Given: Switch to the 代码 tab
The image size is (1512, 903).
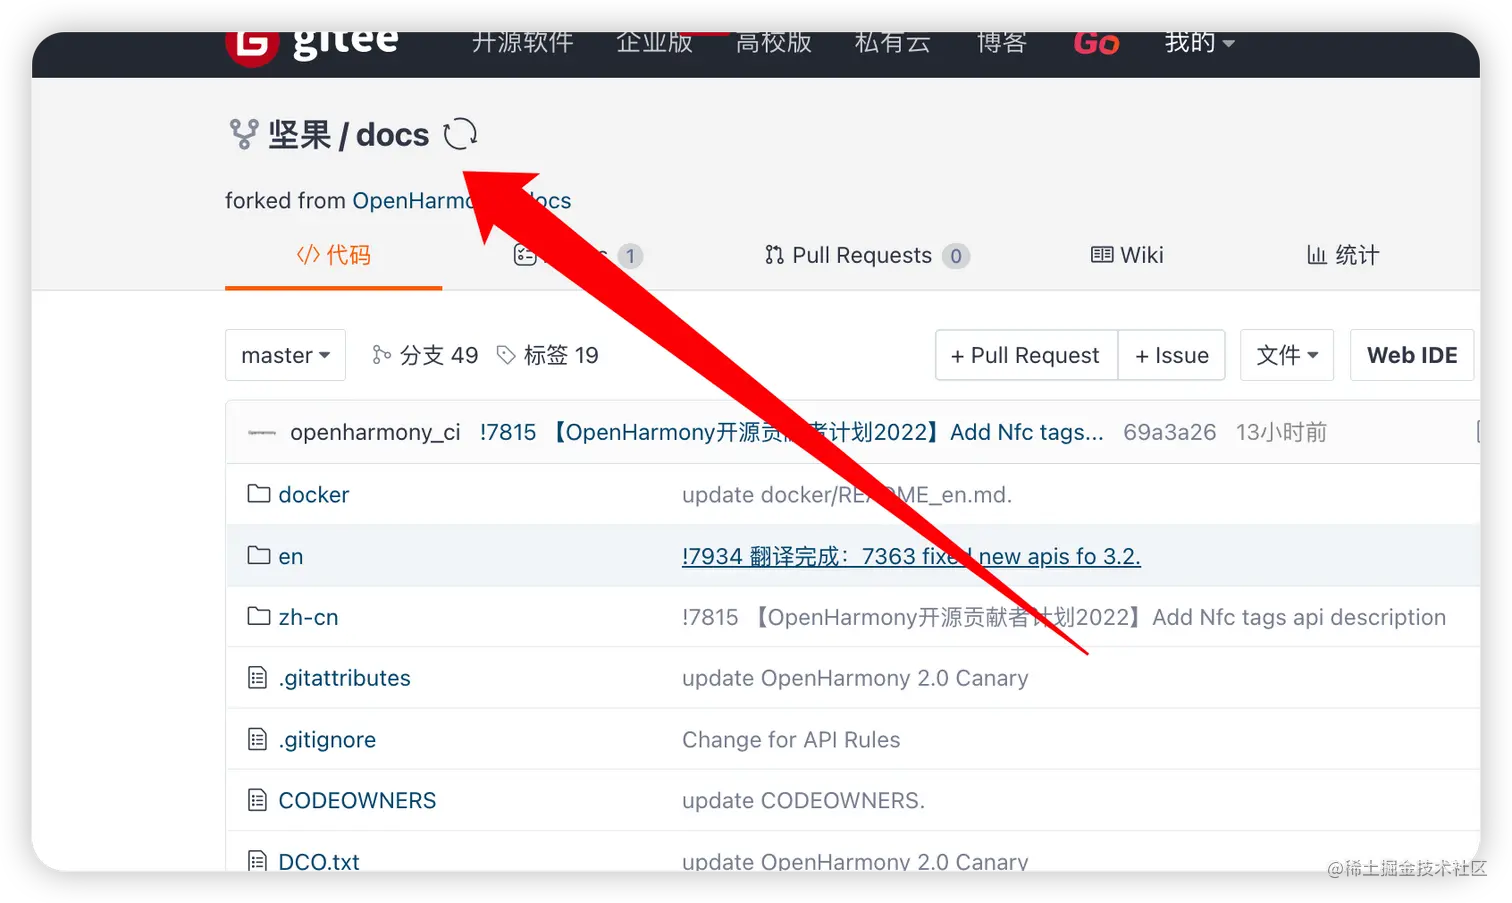Looking at the screenshot, I should point(334,255).
